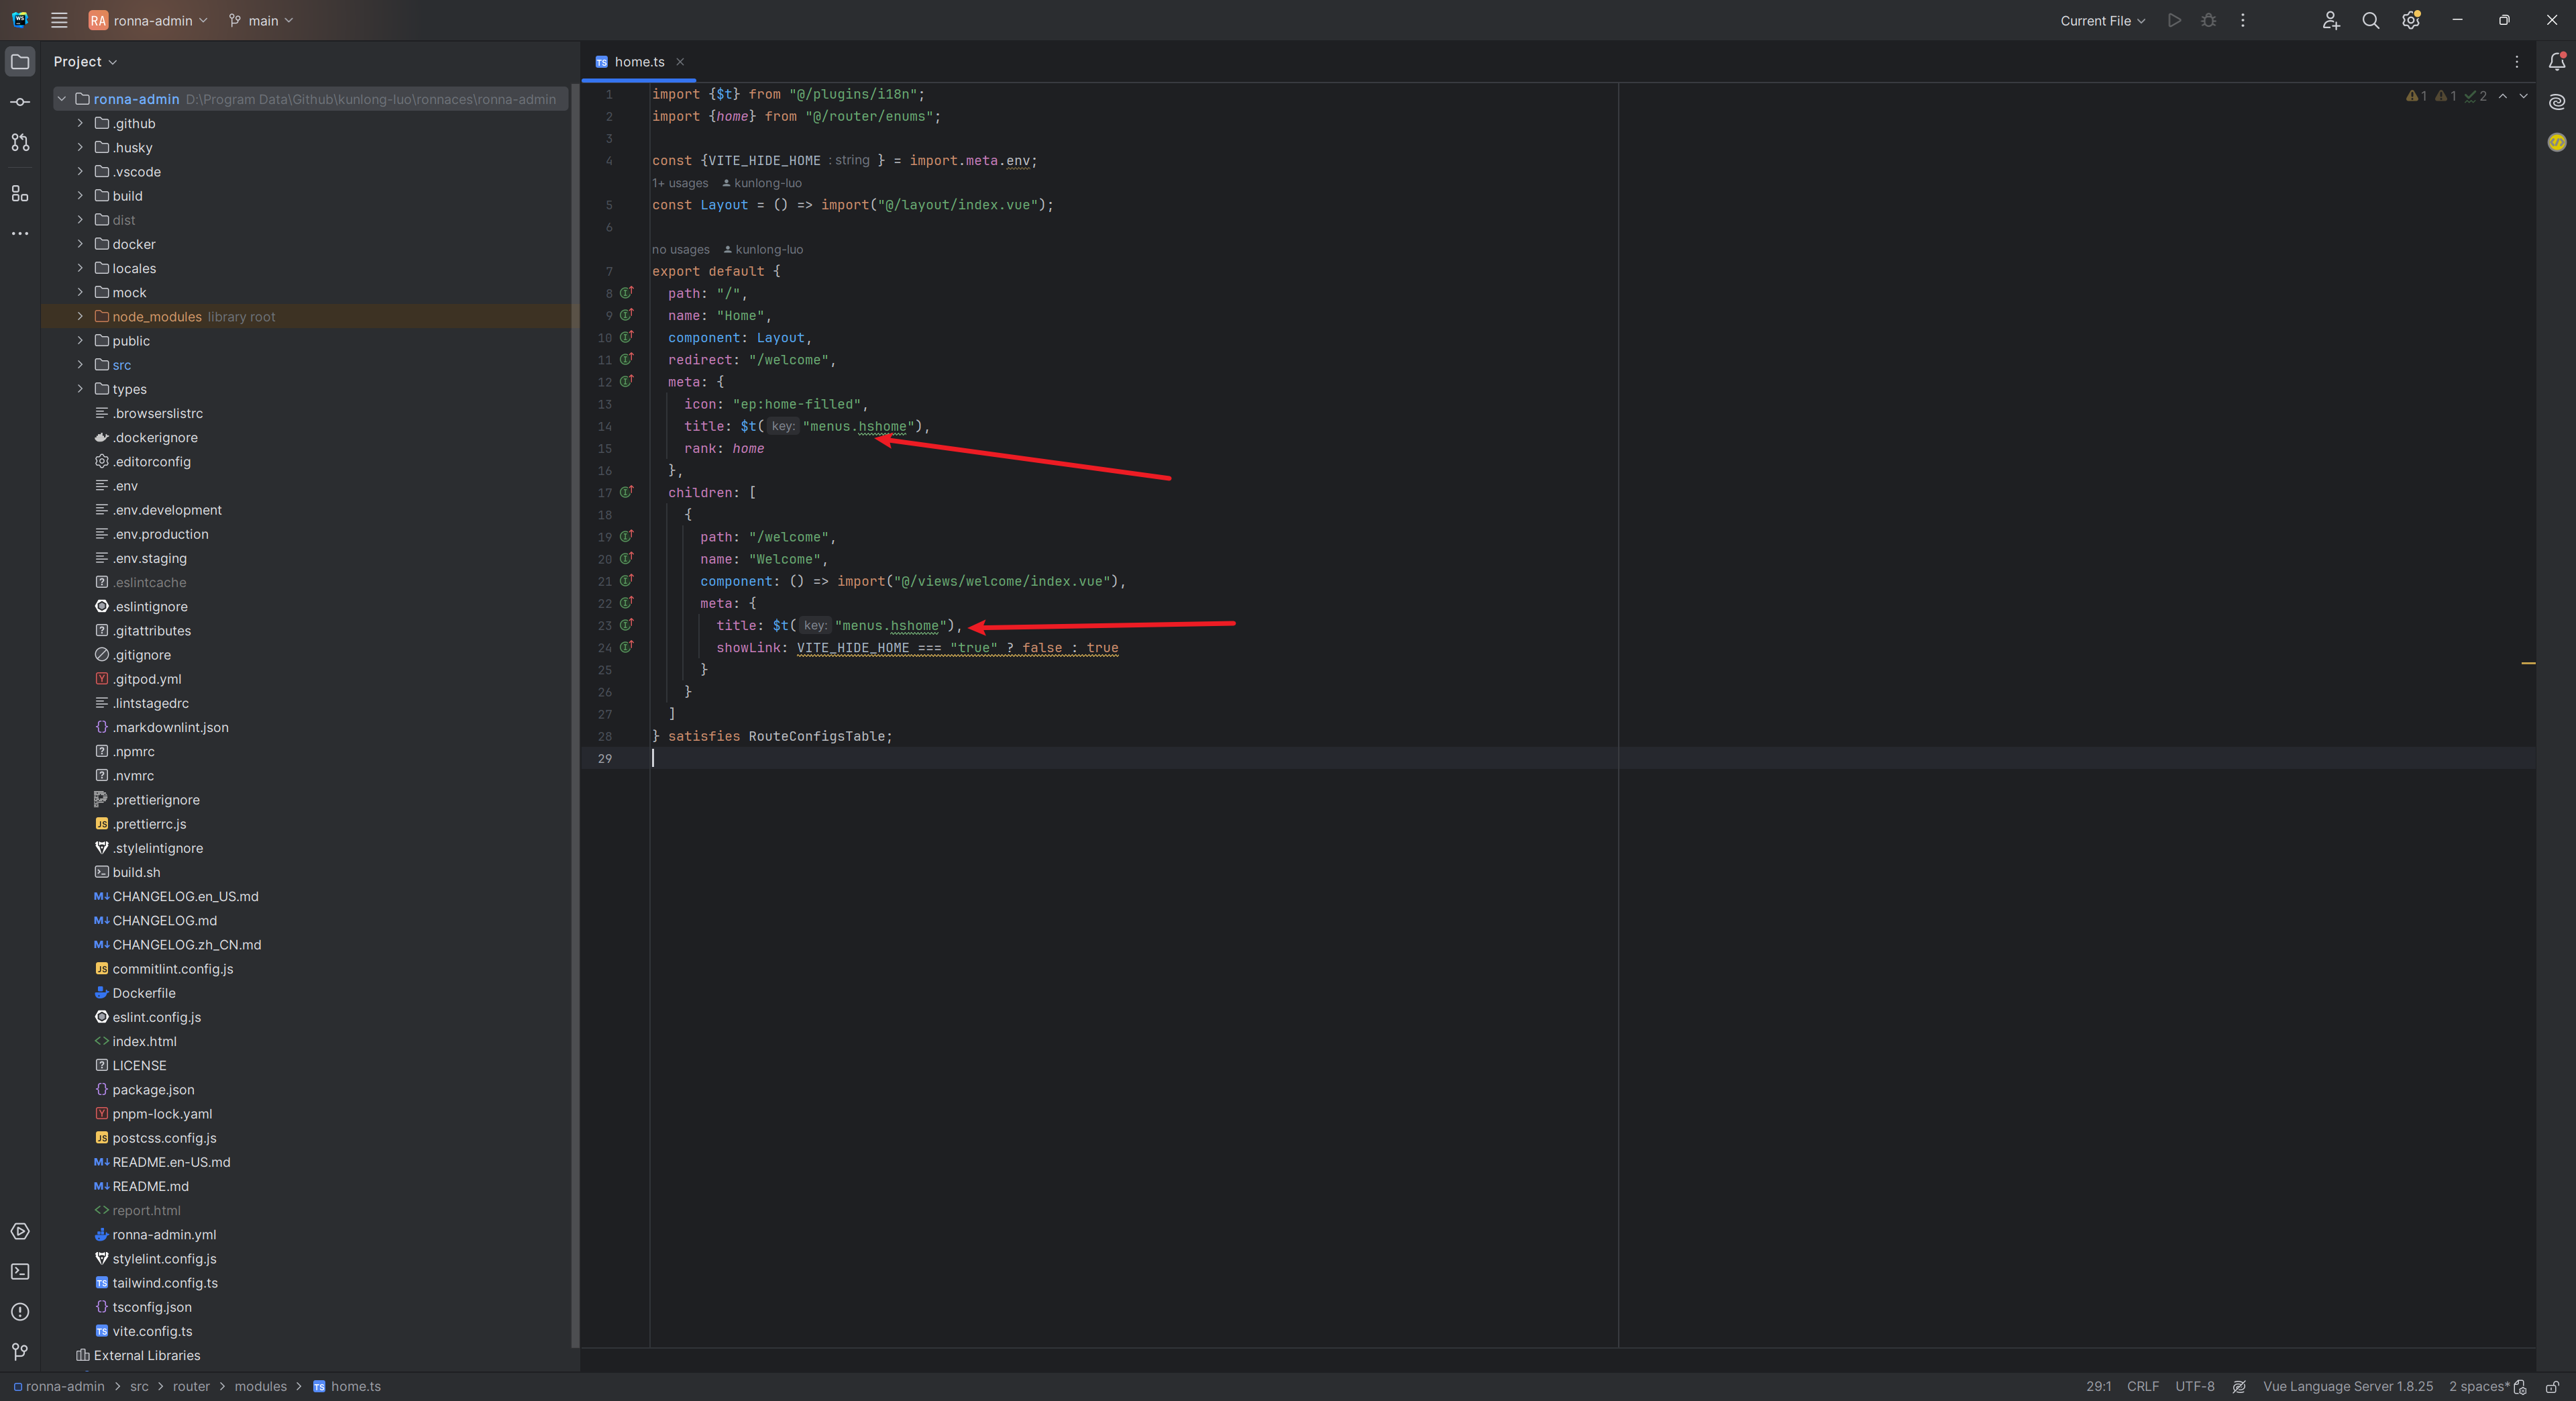Open IDE settings gear icon
2576x1401 pixels.
click(2410, 20)
